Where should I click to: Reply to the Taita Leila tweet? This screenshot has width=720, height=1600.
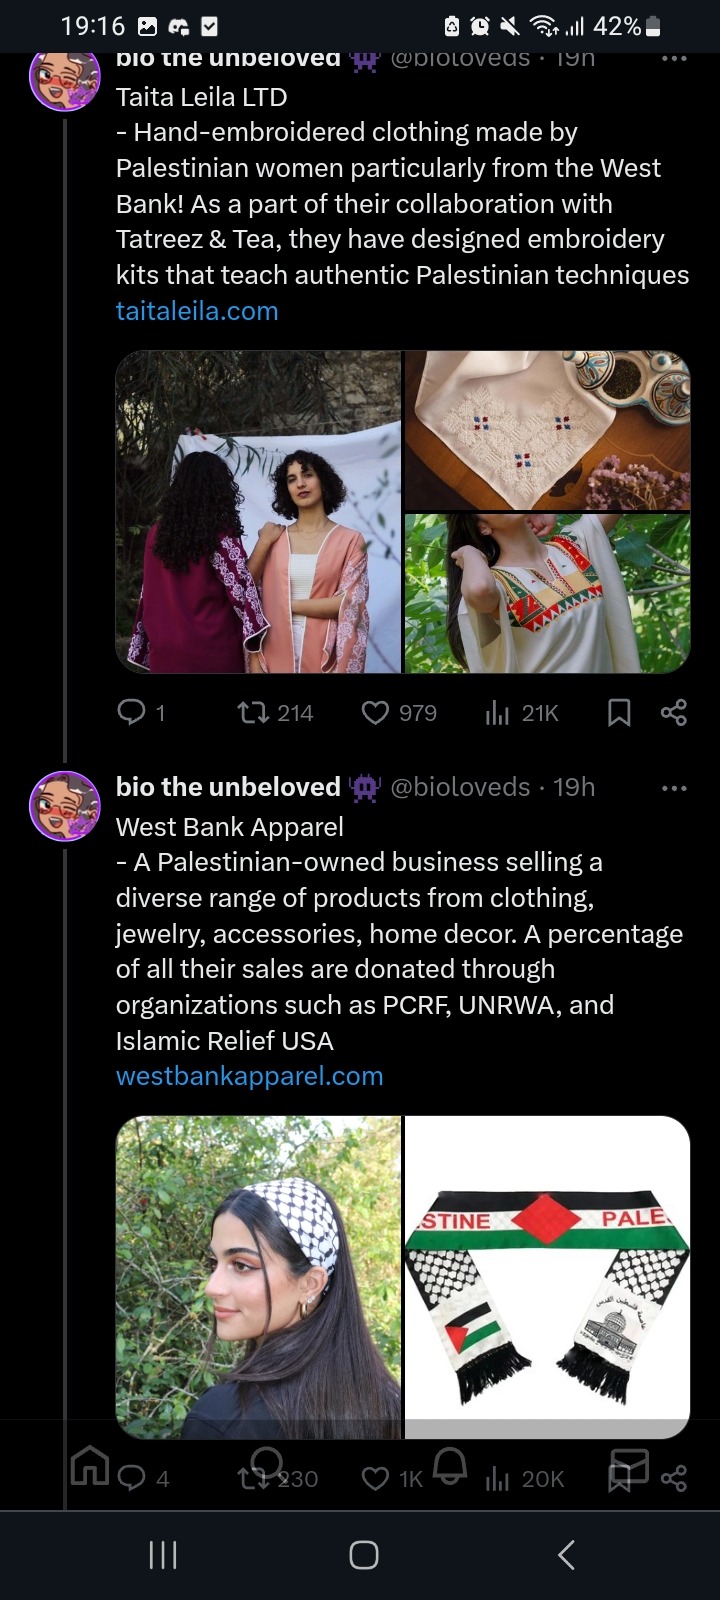[x=132, y=712]
